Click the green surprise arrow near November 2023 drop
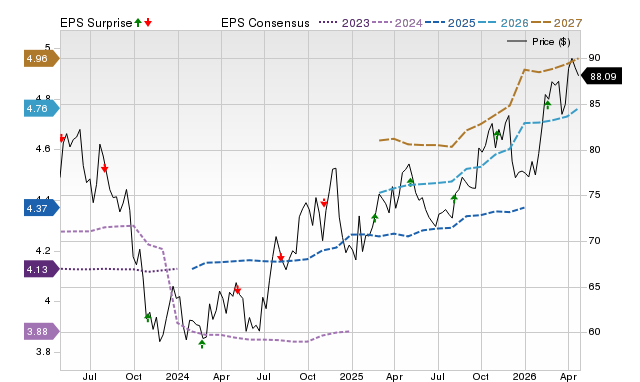This screenshot has height=382, width=640. pyautogui.click(x=148, y=317)
